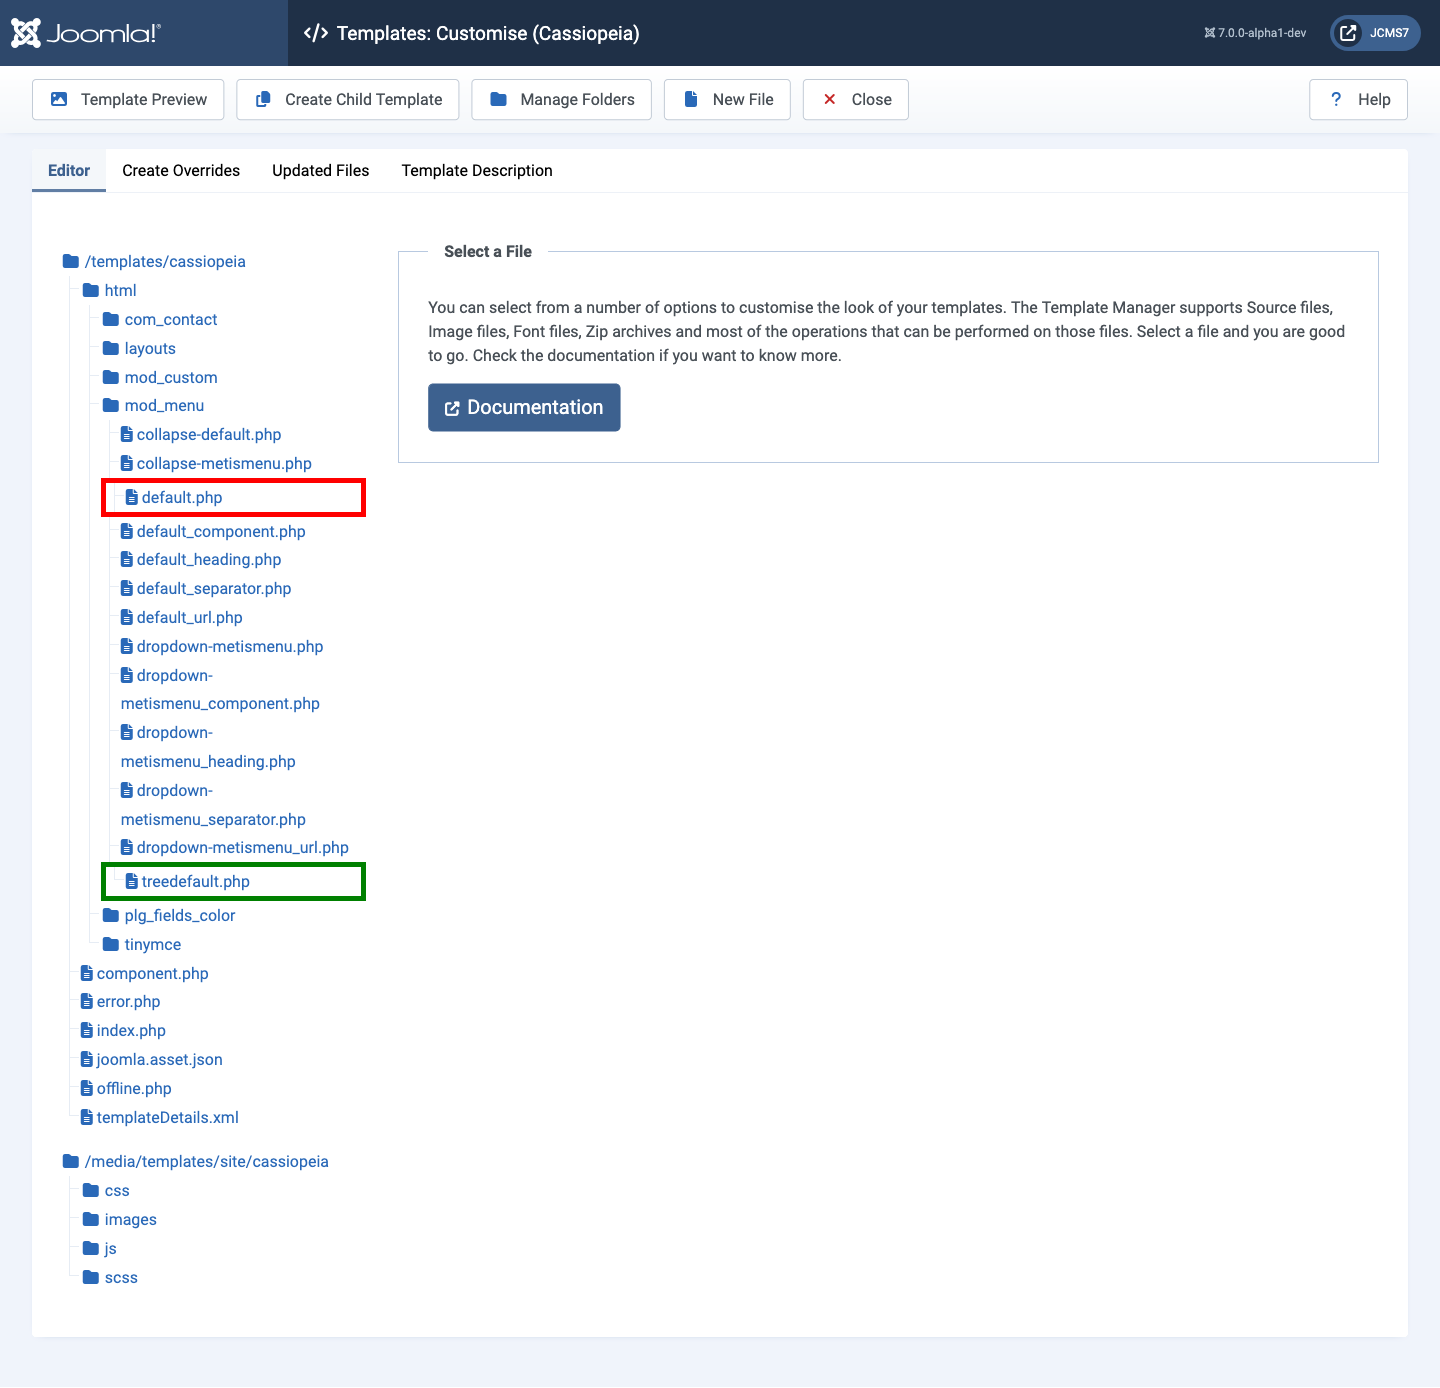Image resolution: width=1440 pixels, height=1388 pixels.
Task: Expand the scss media folder
Action: tap(110, 1278)
